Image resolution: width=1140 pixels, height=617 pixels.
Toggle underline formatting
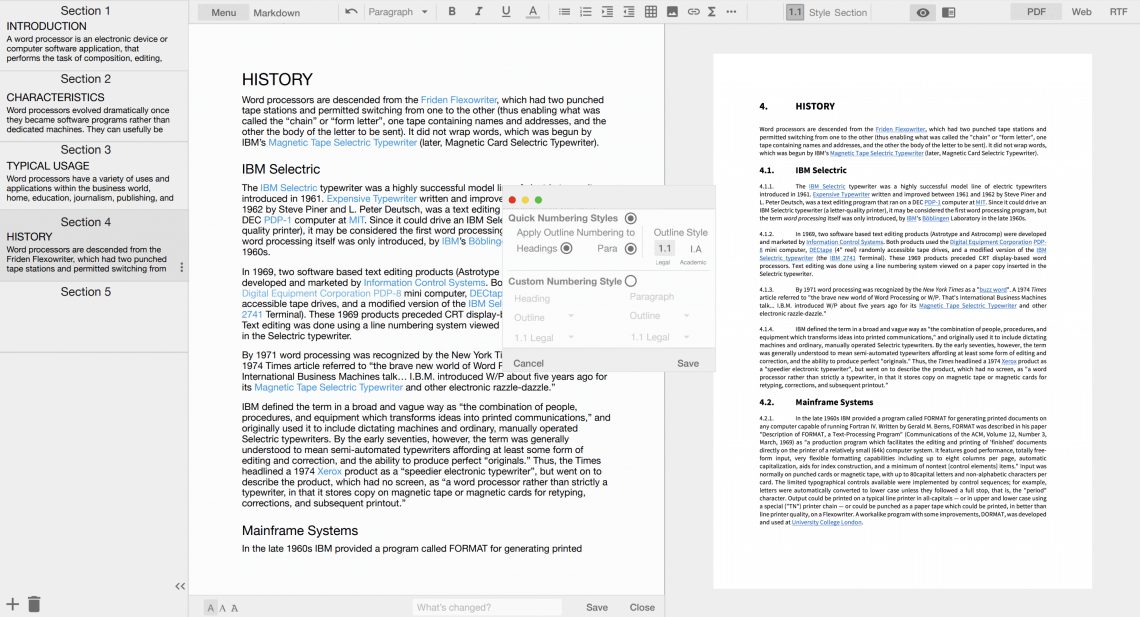coord(505,12)
